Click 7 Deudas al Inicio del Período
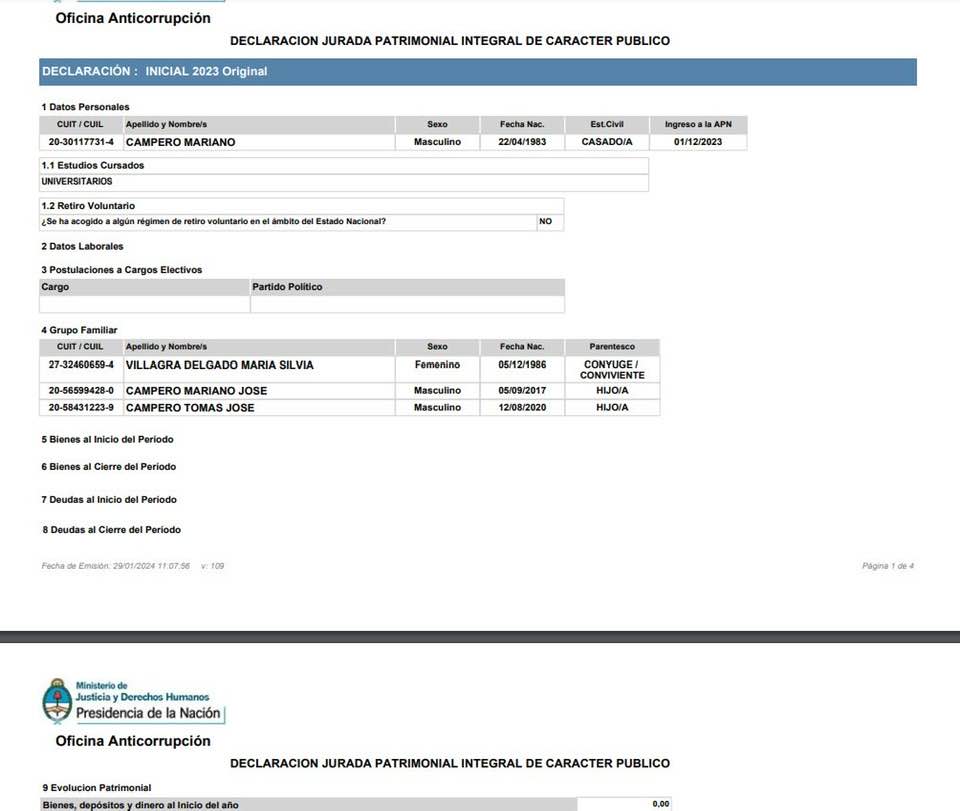The width and height of the screenshot is (960, 811). [x=109, y=500]
